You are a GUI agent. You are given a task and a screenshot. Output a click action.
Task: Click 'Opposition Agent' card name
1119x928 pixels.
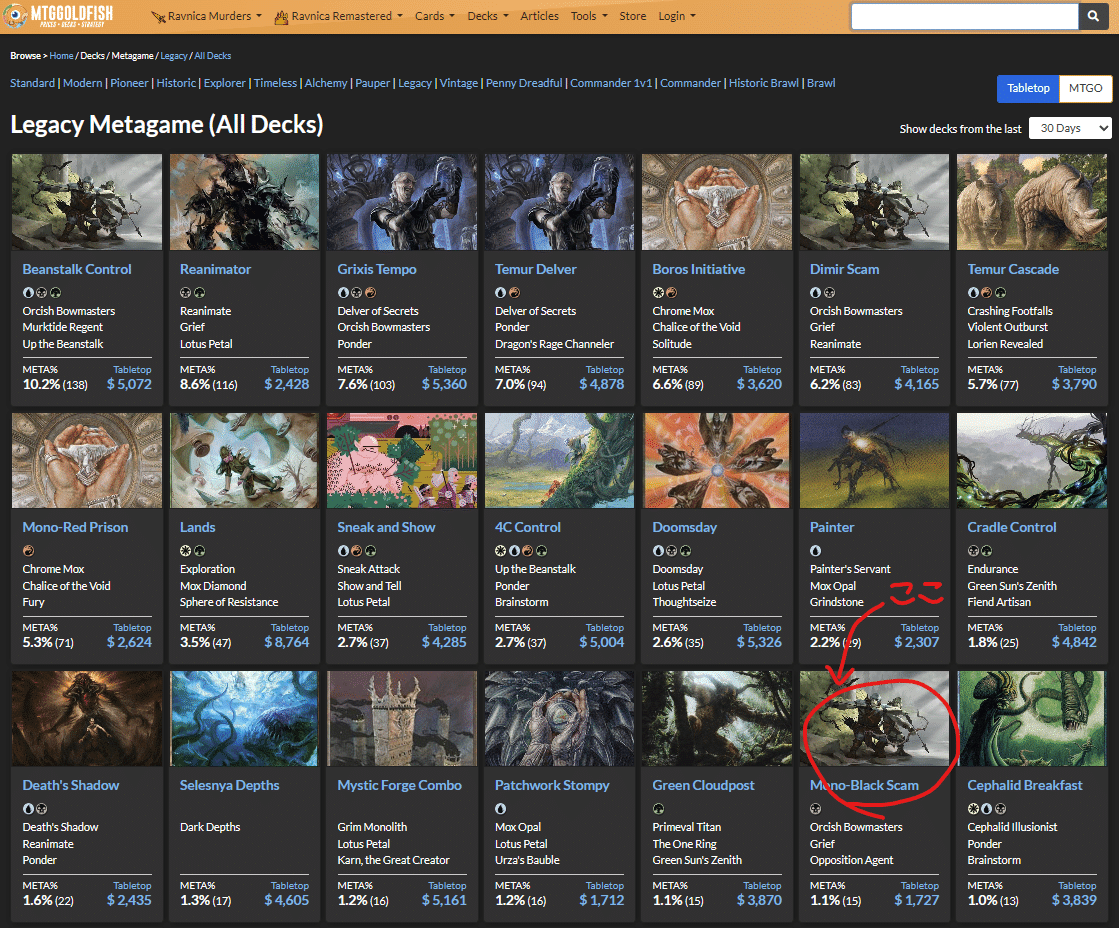[x=851, y=860]
